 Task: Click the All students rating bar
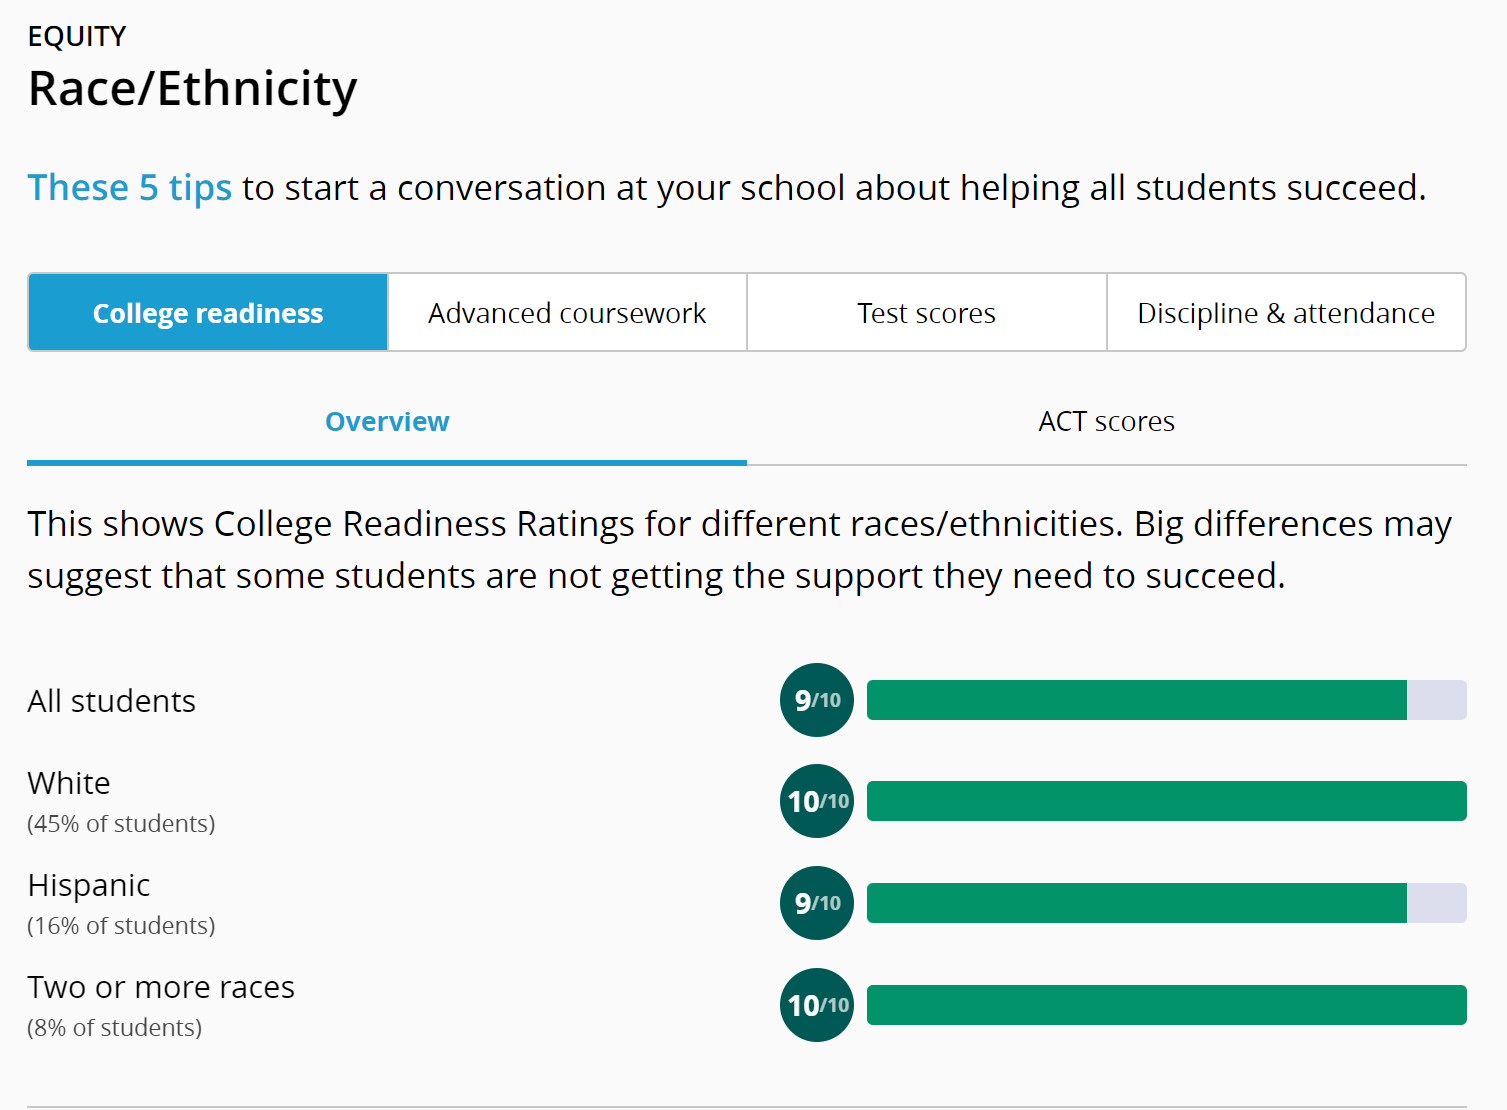point(1166,700)
